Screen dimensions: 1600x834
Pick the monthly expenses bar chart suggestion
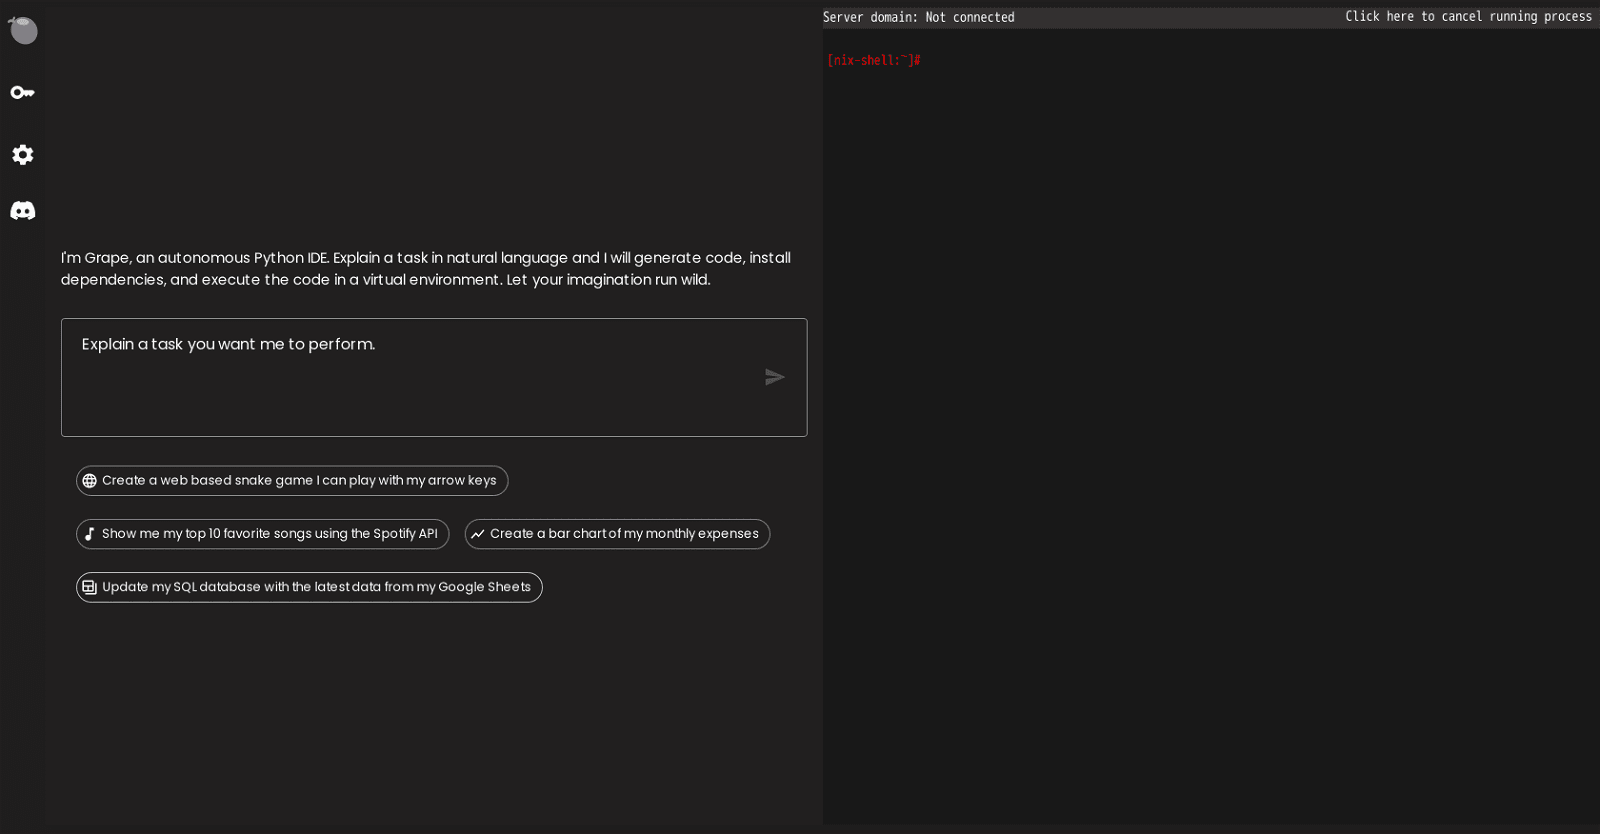tap(624, 534)
